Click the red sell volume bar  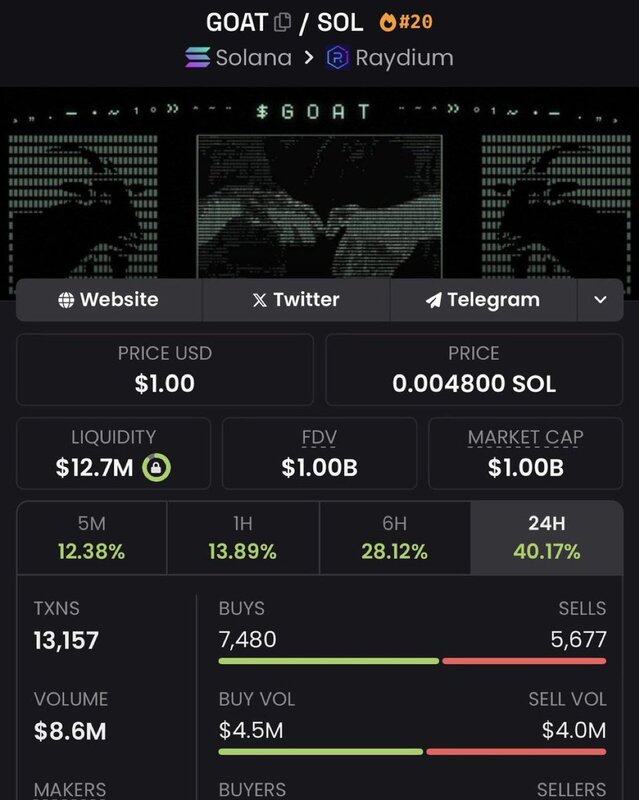(x=516, y=752)
